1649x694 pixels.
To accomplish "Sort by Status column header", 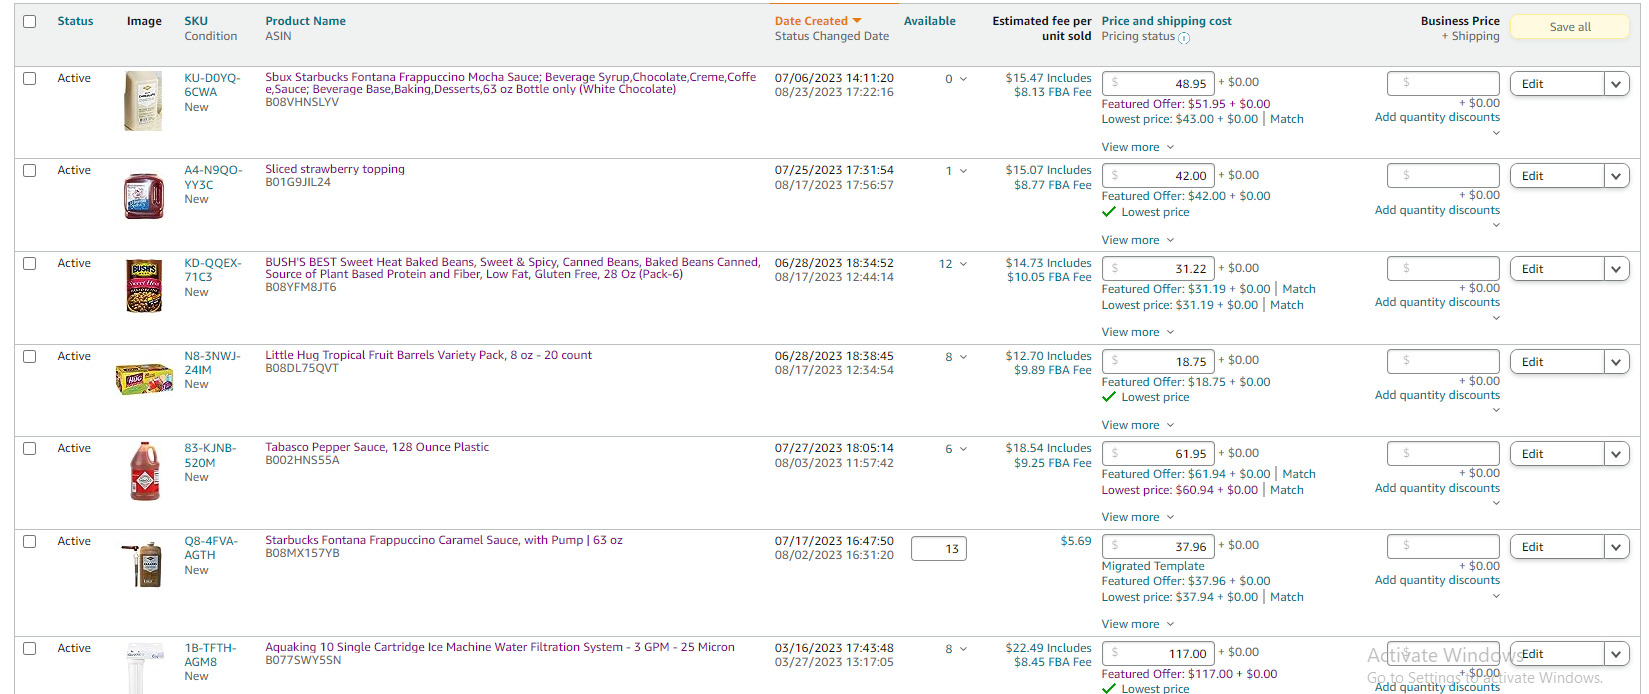I will (x=75, y=21).
